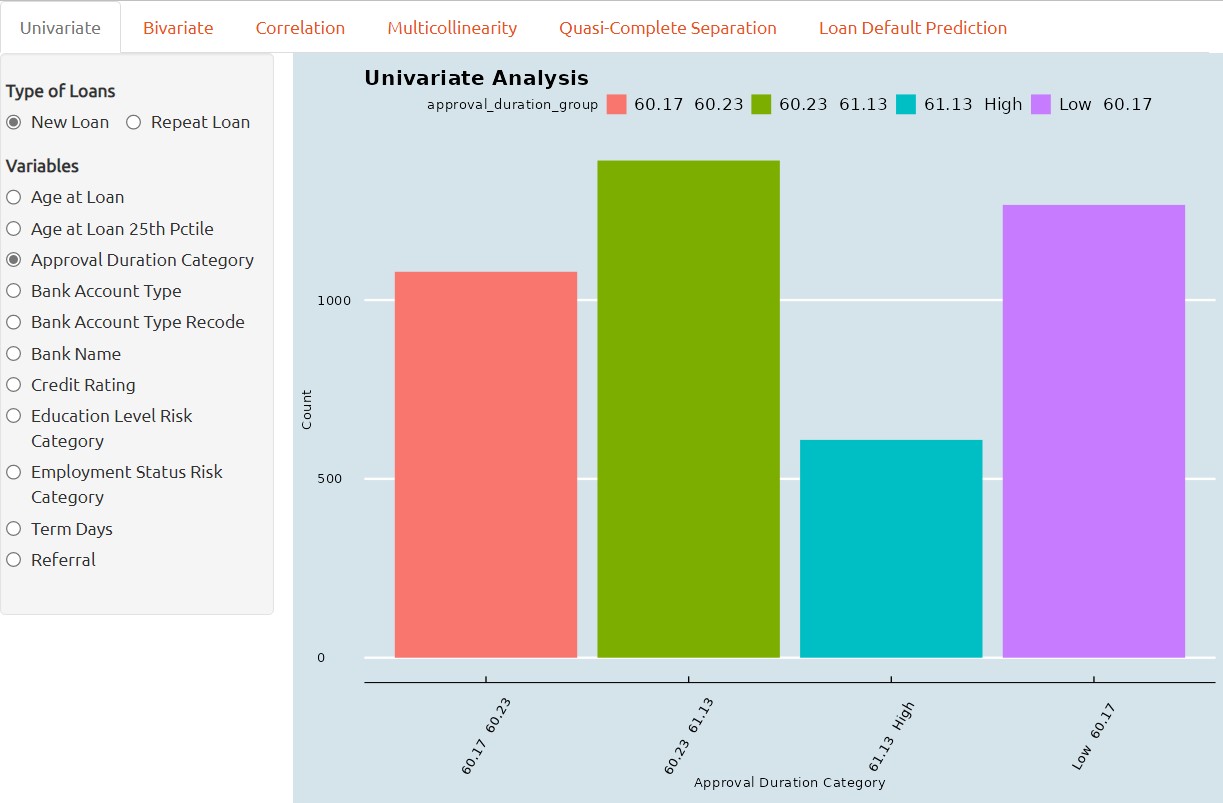Choose Education Level Risk Category
The width and height of the screenshot is (1223, 803).
click(x=14, y=416)
